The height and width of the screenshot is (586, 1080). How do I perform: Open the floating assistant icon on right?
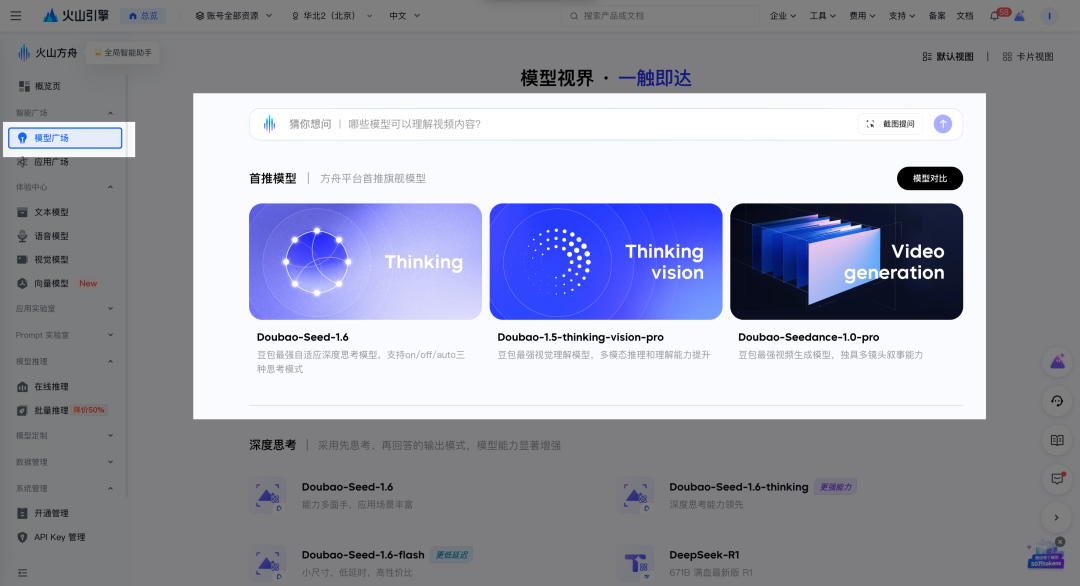click(x=1057, y=362)
